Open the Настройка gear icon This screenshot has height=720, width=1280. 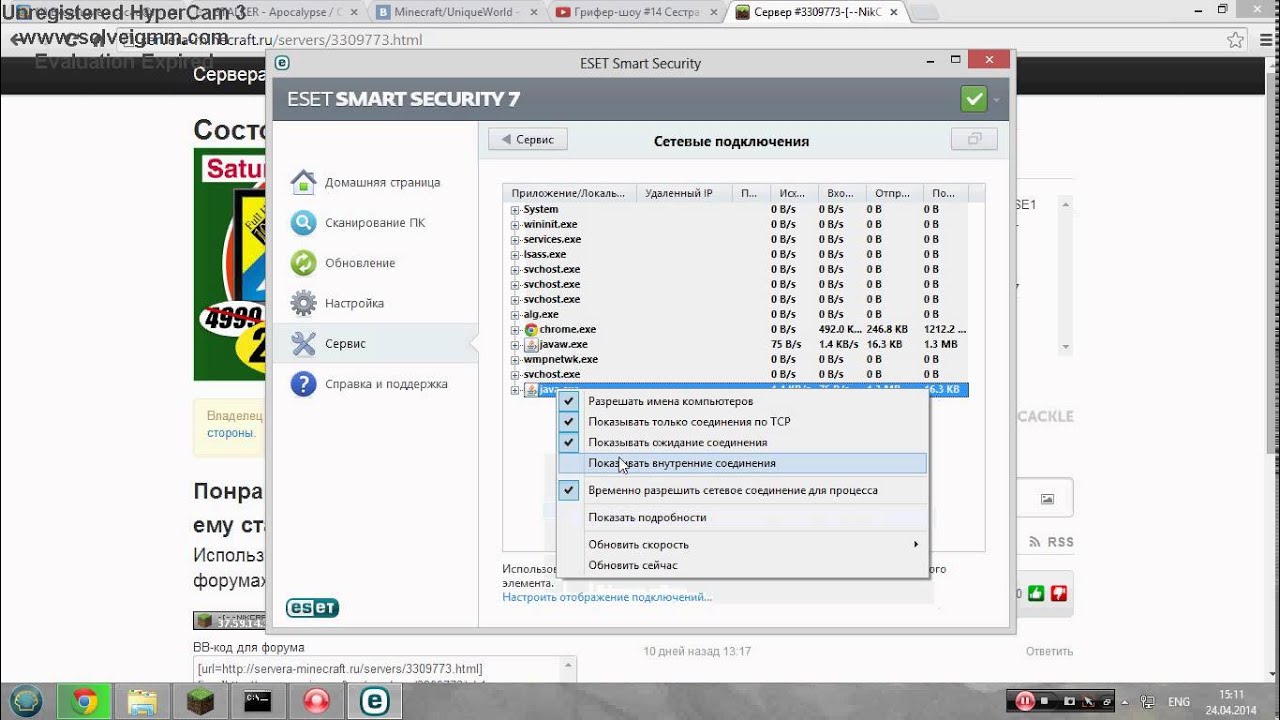(303, 303)
